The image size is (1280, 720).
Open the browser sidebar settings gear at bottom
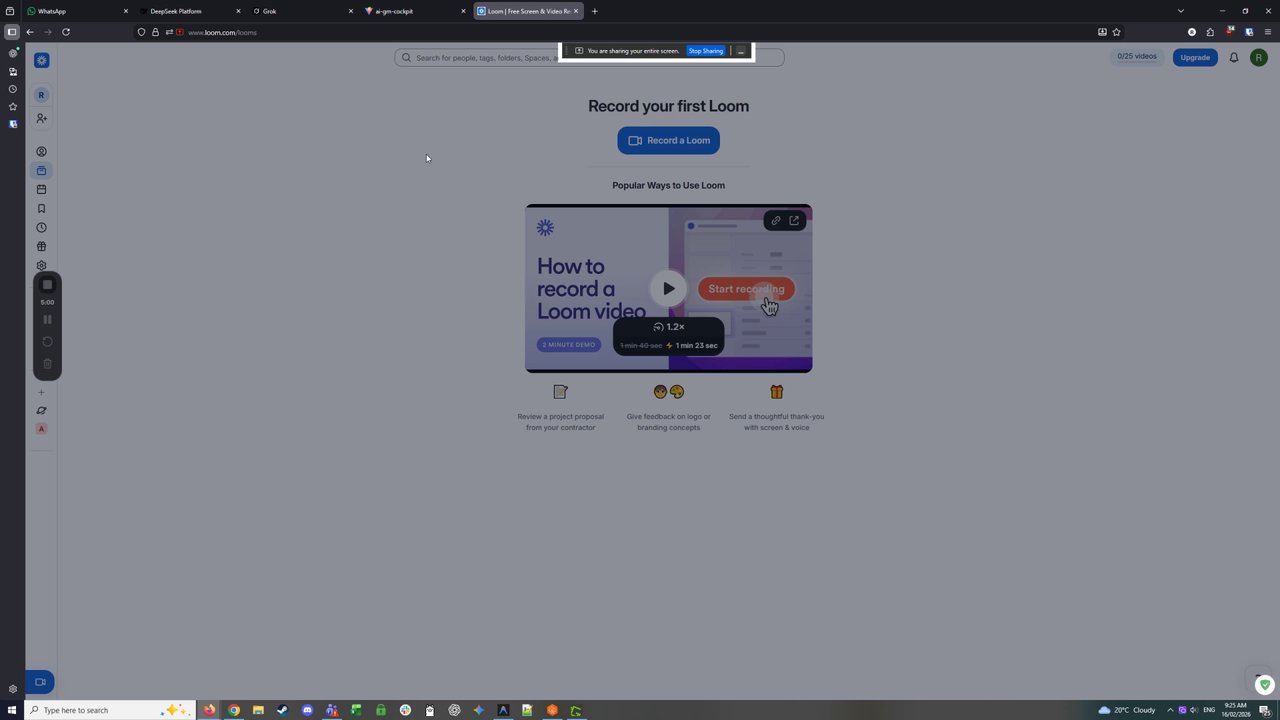[x=12, y=689]
